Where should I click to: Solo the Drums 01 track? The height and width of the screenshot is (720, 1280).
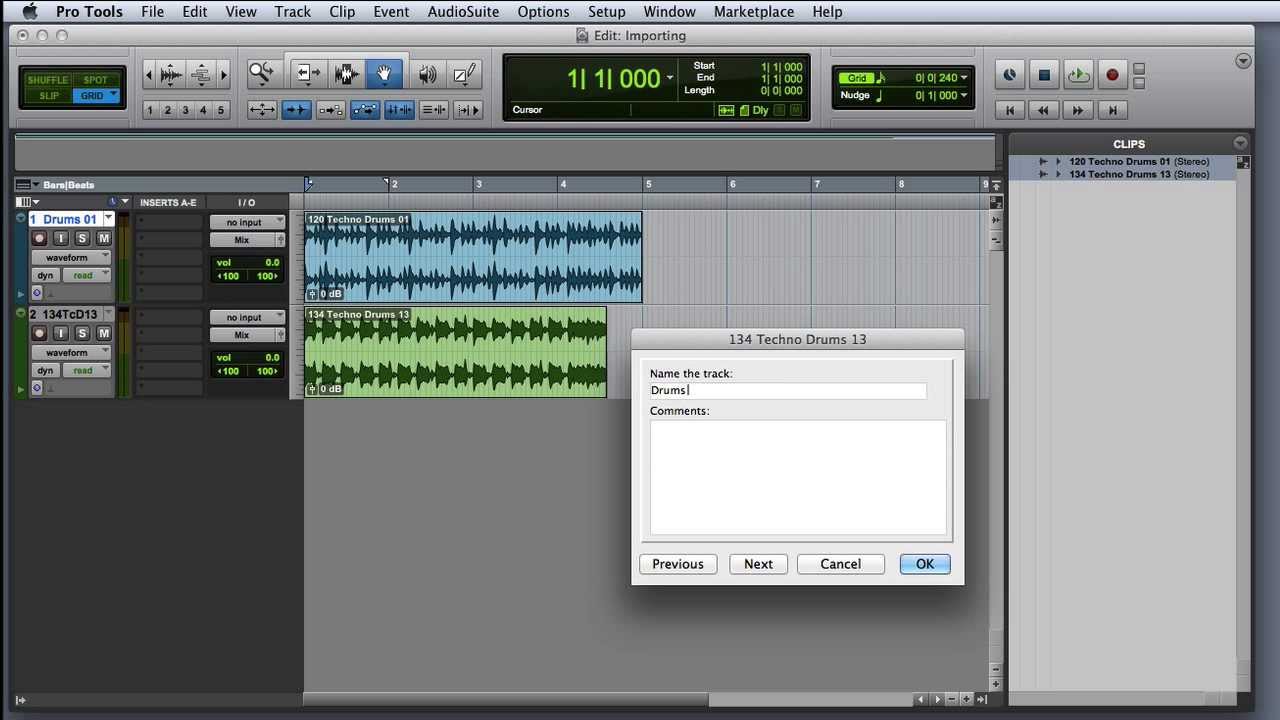coord(82,238)
